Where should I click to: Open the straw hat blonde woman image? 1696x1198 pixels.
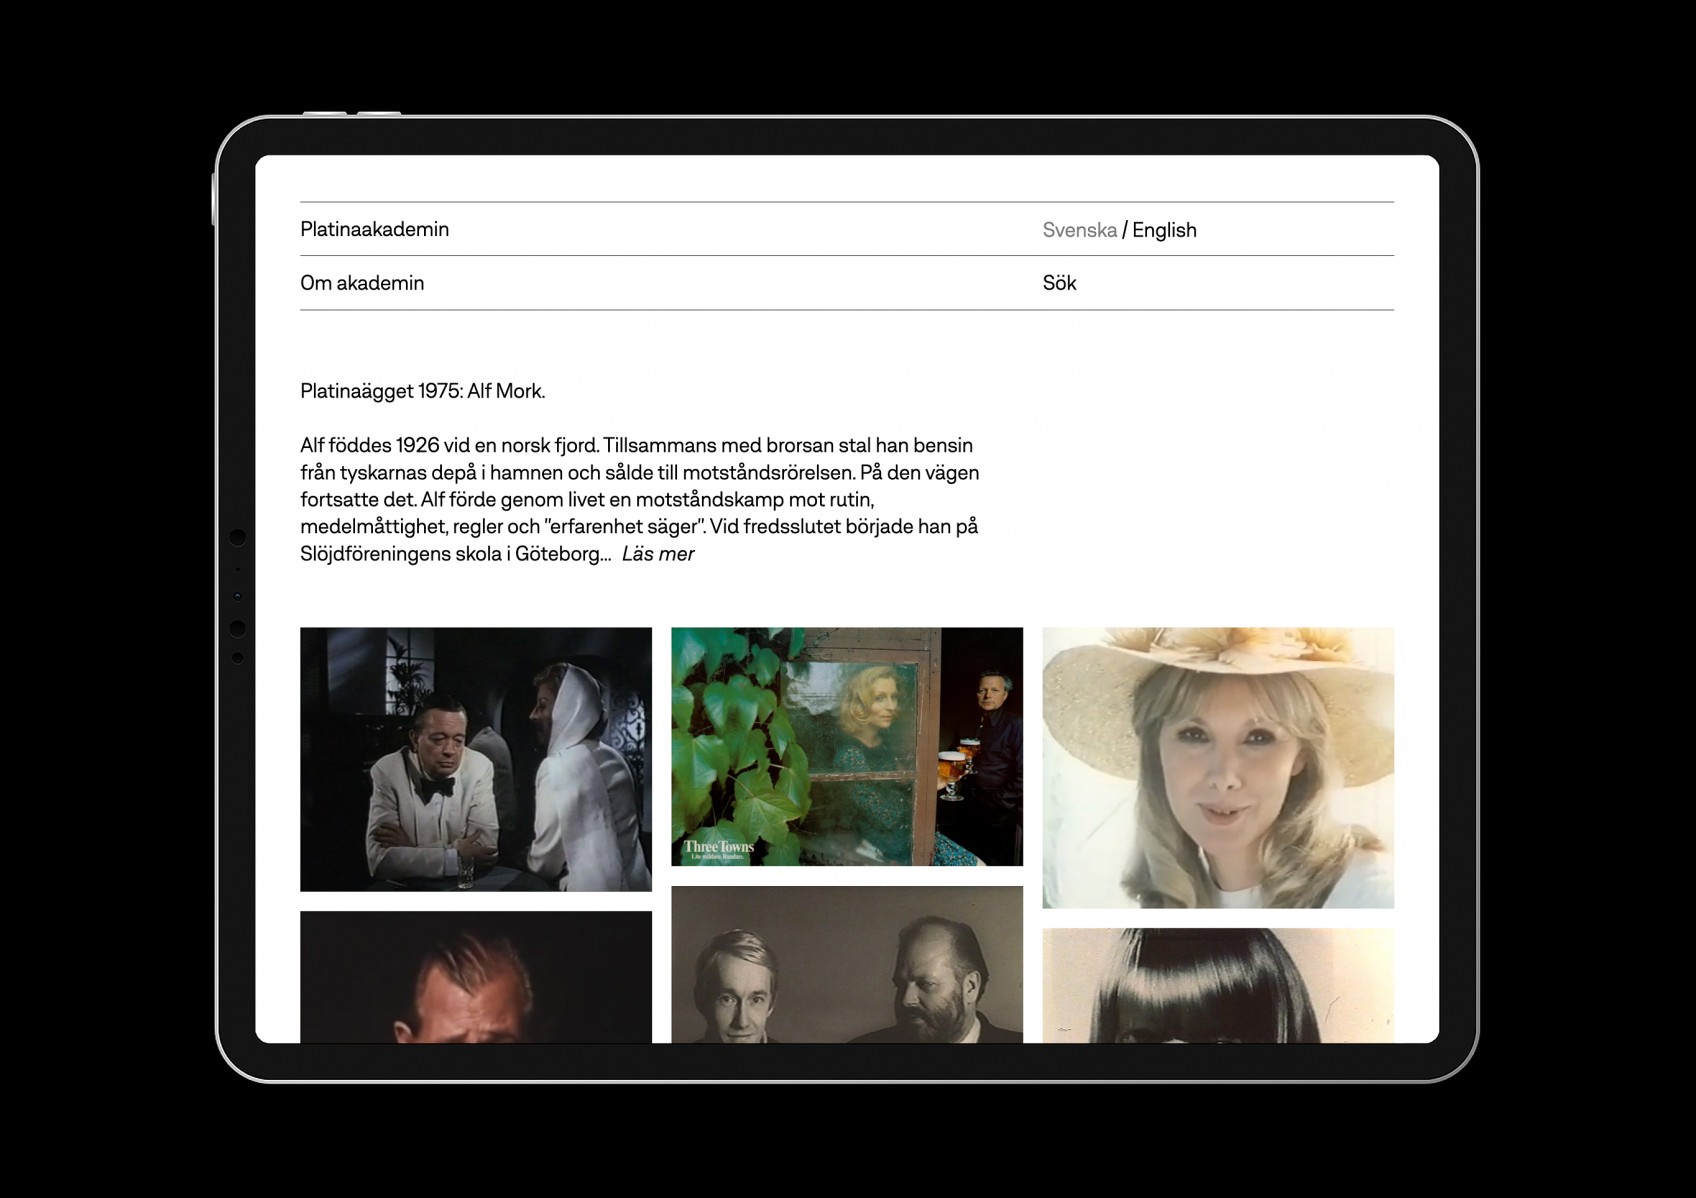(x=1217, y=767)
